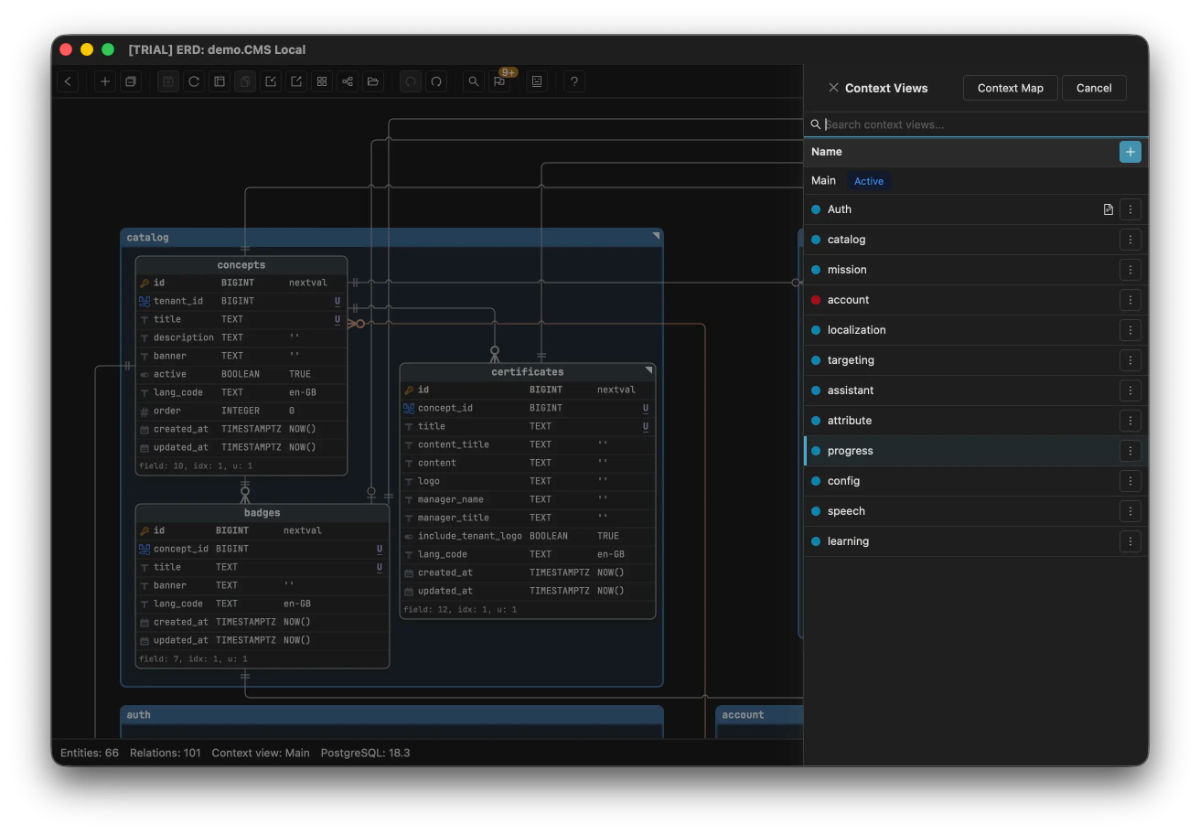
Task: Open the three-dot menu for account
Action: click(1130, 300)
